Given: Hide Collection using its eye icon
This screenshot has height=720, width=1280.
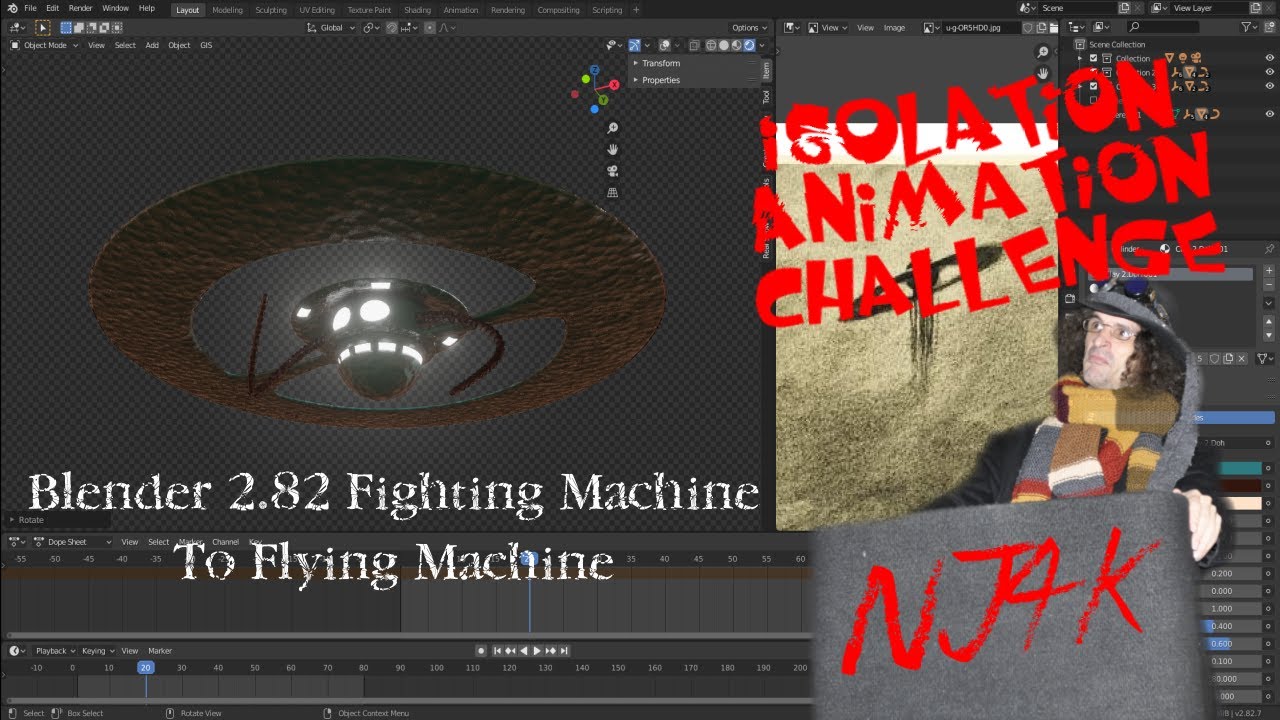Looking at the screenshot, I should tap(1270, 58).
